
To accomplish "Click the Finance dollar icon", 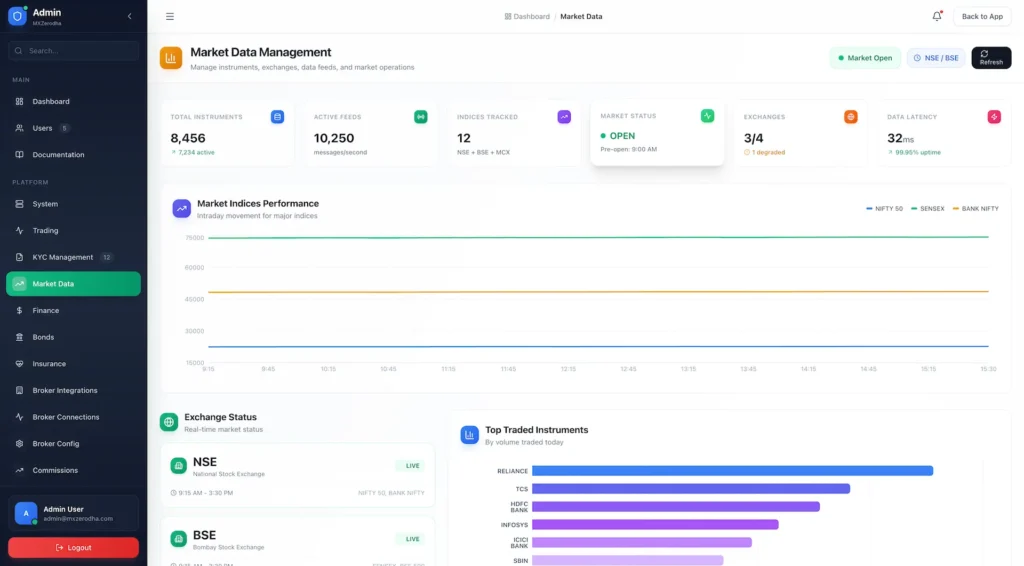I will click(x=19, y=310).
